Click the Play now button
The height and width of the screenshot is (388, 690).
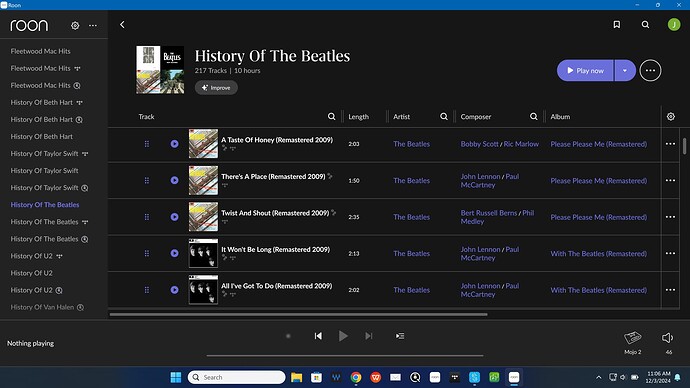[585, 70]
